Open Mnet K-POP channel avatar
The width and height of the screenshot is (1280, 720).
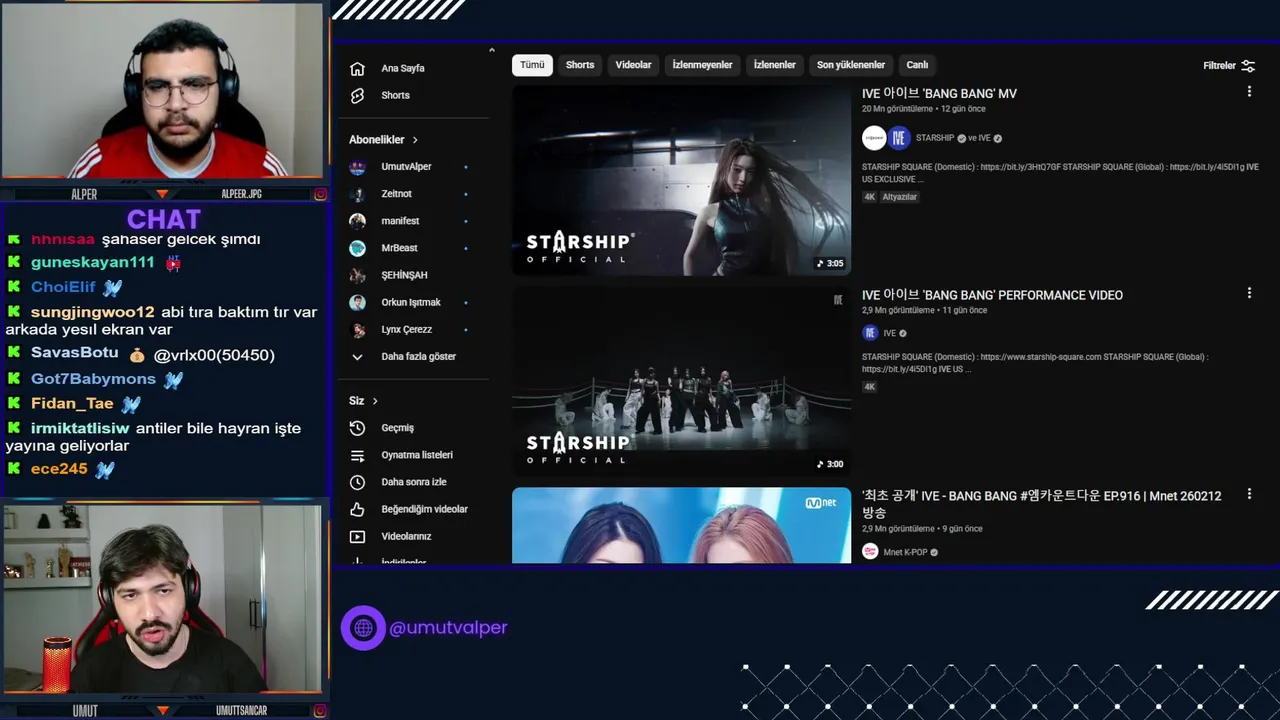[x=870, y=552]
